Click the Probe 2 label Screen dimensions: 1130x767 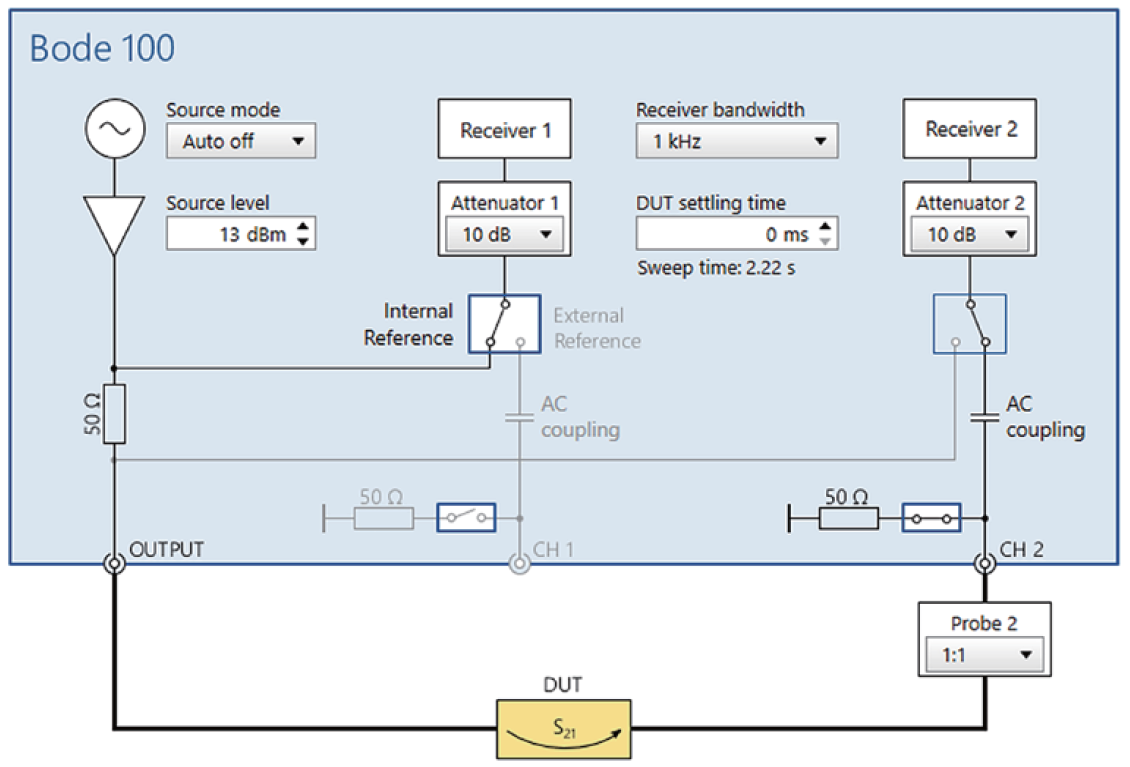pyautogui.click(x=984, y=624)
